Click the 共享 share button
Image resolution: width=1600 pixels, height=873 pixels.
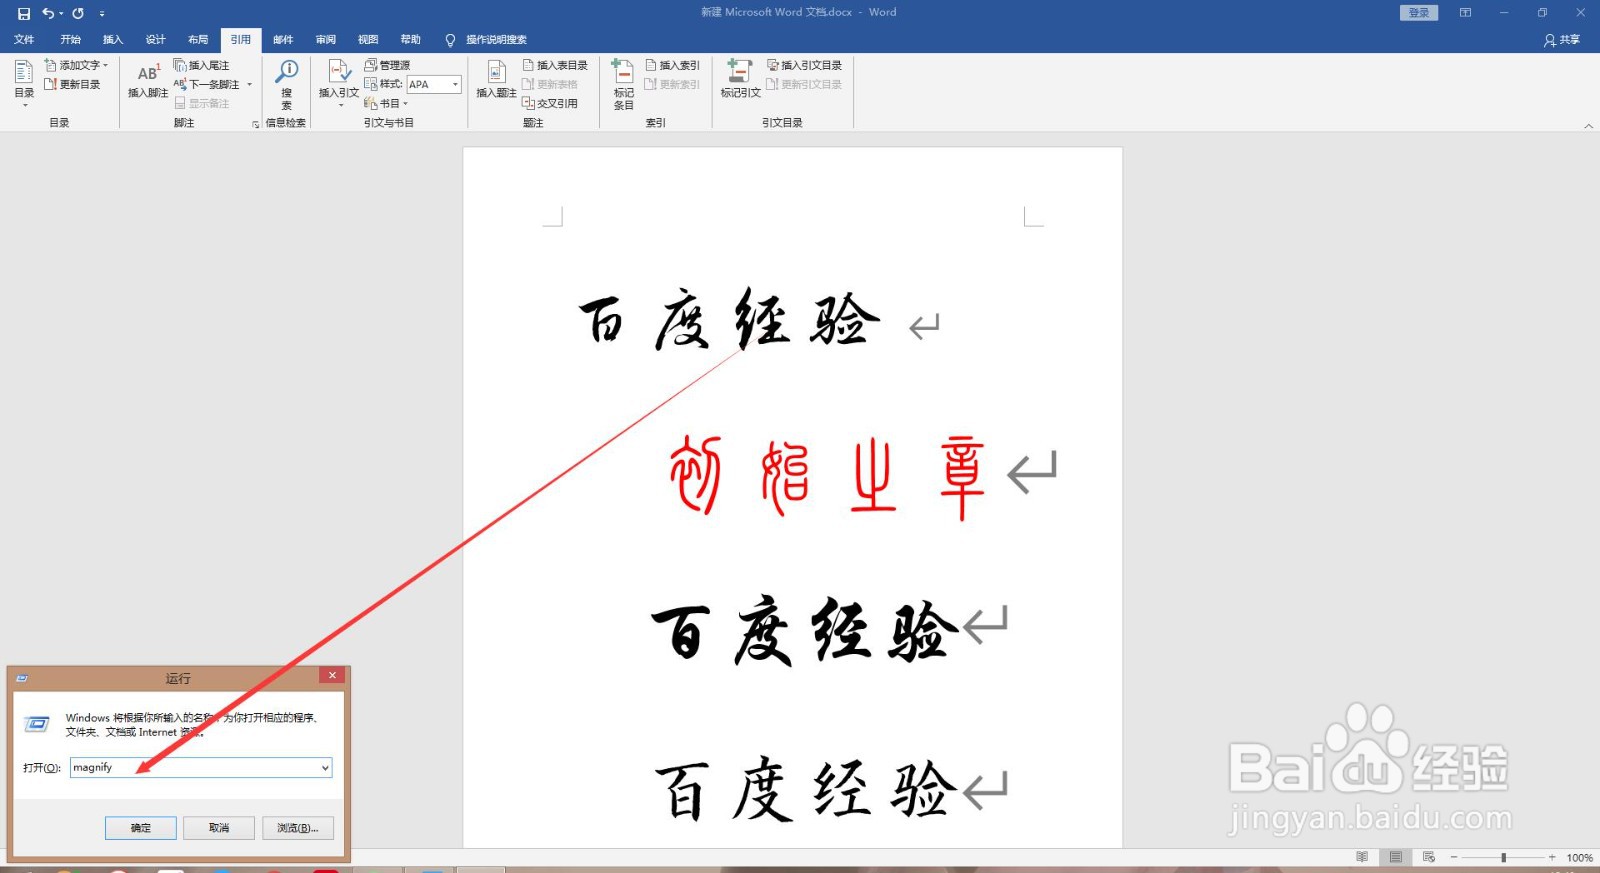[x=1562, y=39]
